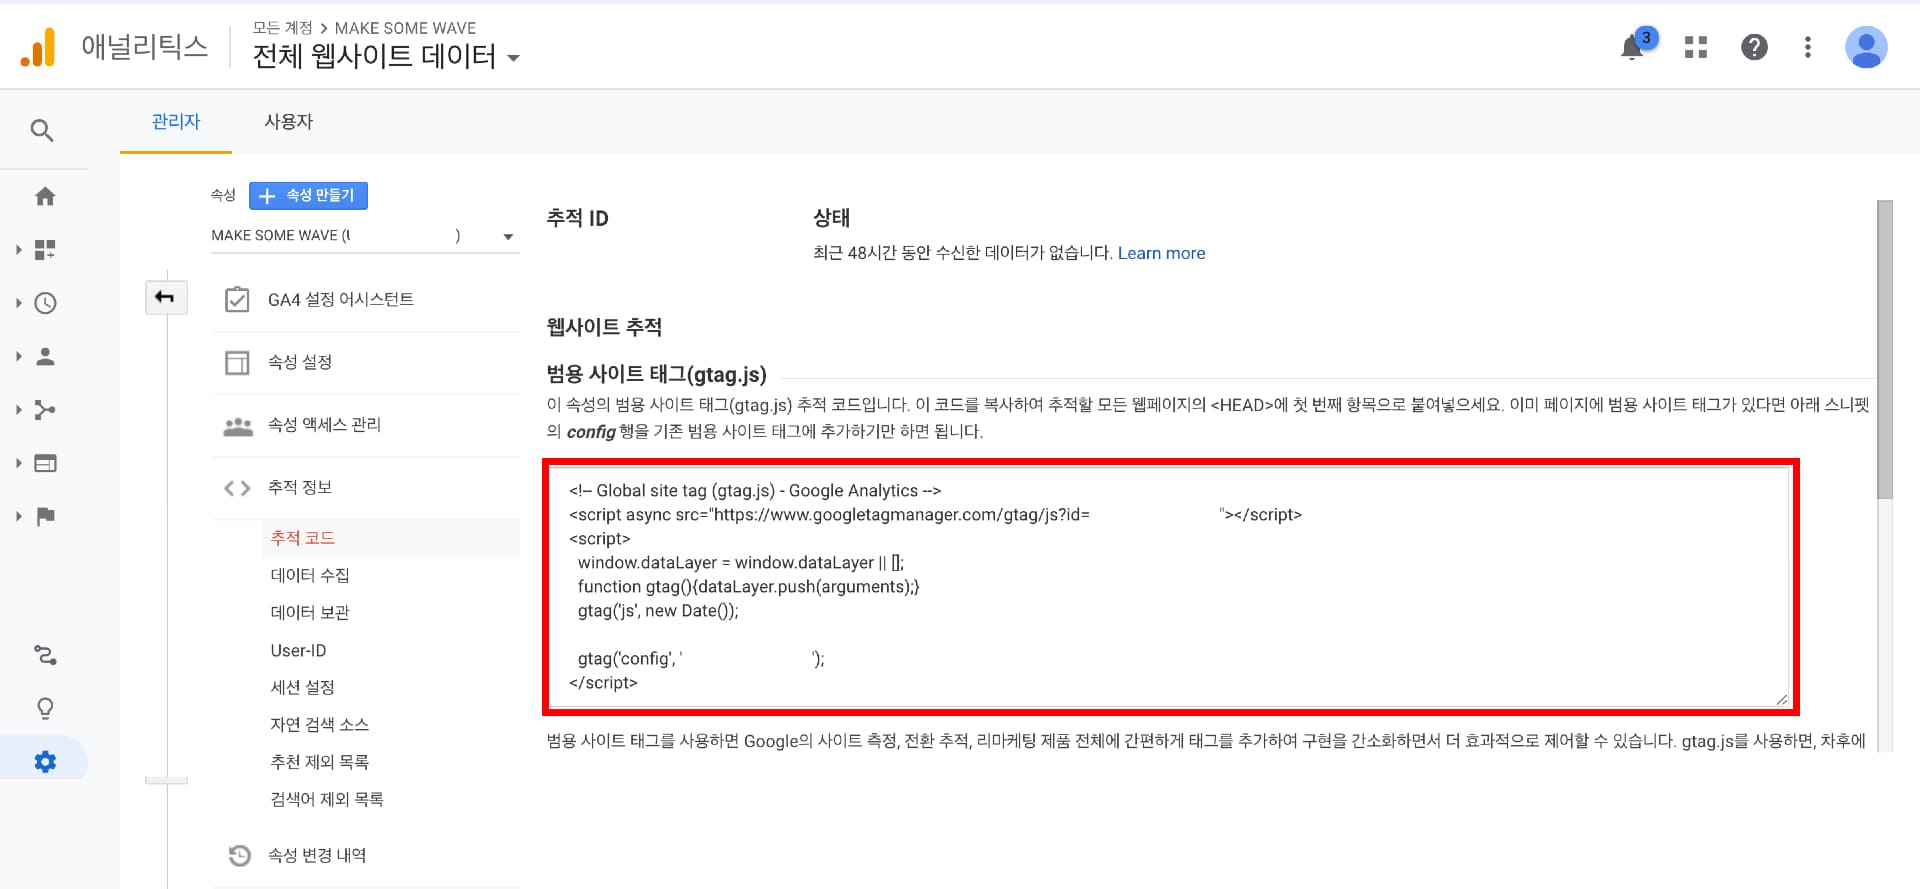1920x889 pixels.
Task: Select 검색어 제외 목록 menu item
Action: pos(327,799)
